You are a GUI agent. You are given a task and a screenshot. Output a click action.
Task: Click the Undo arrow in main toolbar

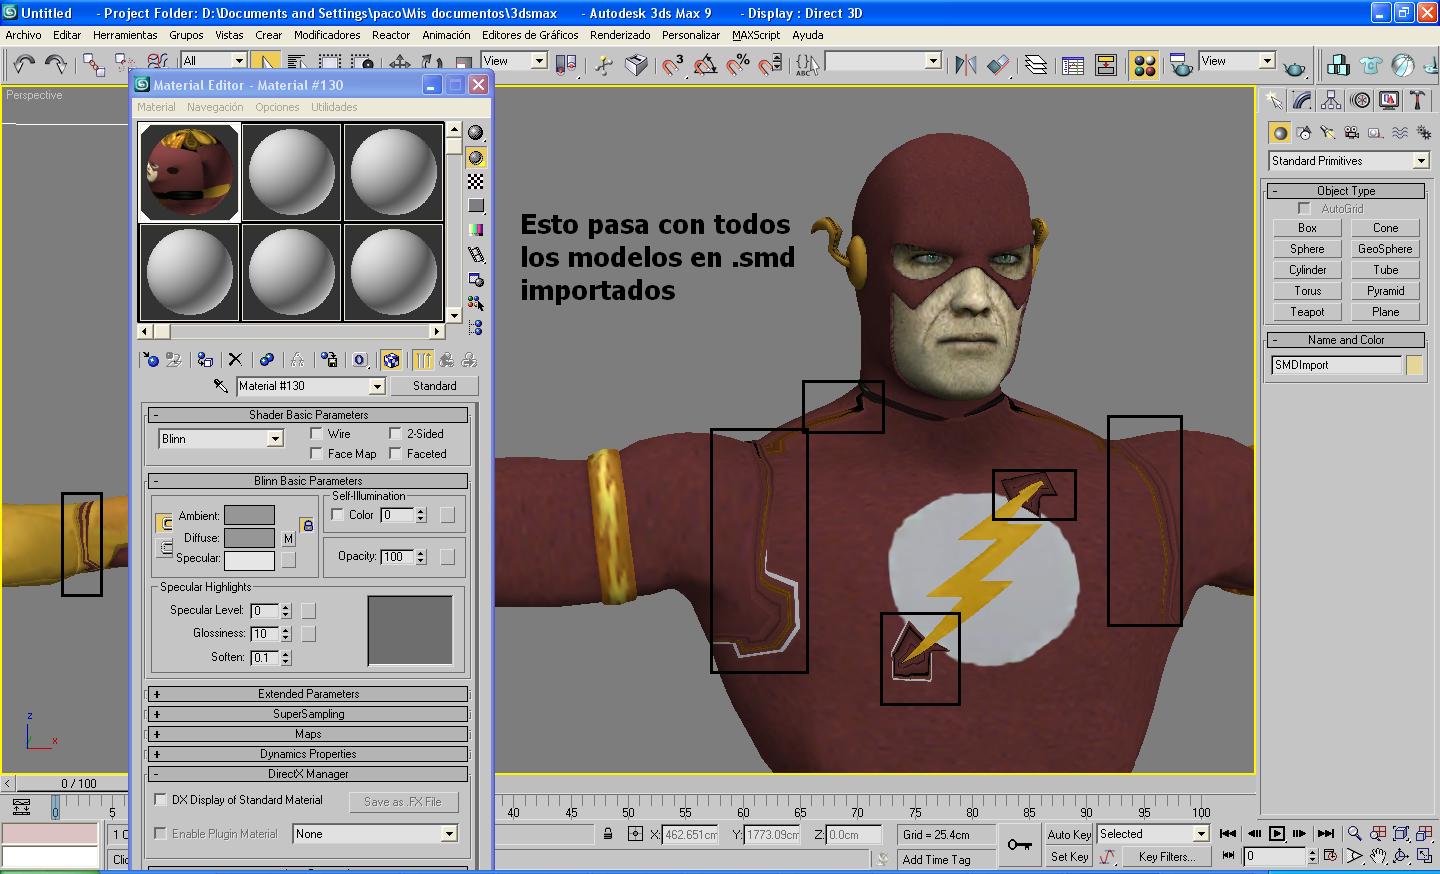24,64
